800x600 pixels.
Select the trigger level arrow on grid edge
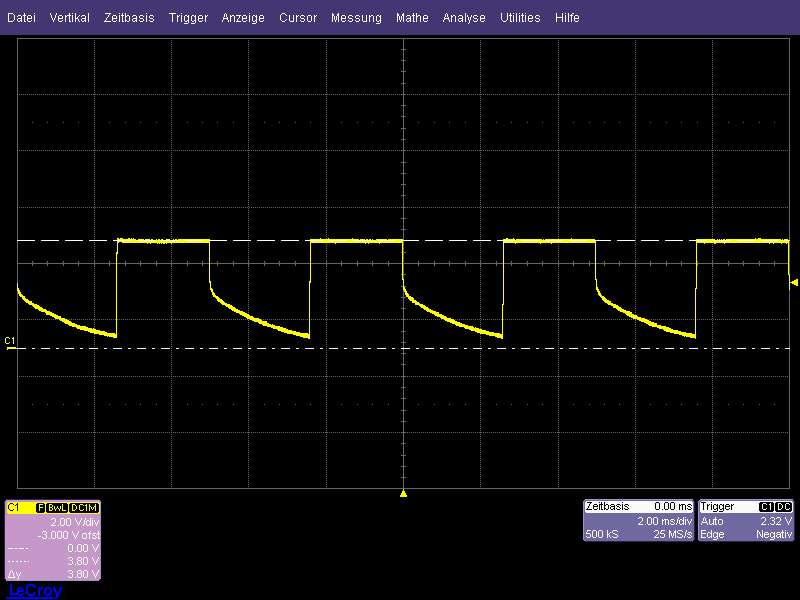tap(793, 282)
